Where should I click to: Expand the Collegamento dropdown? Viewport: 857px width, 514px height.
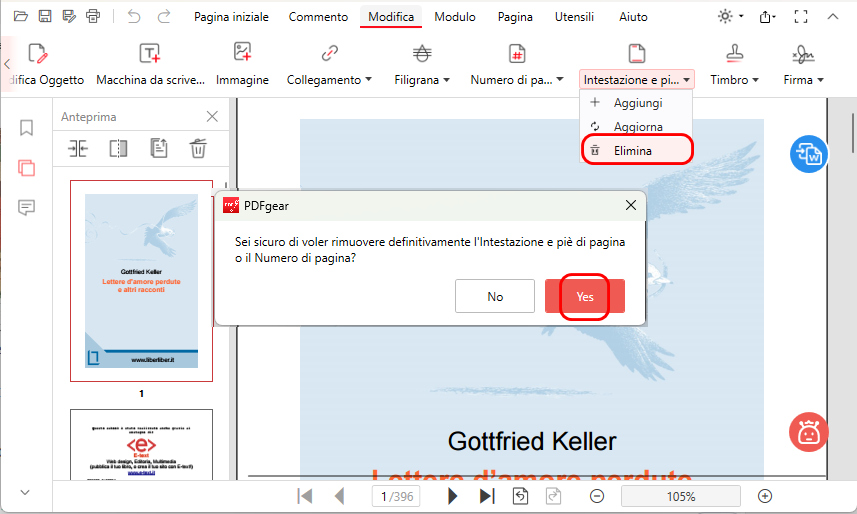tap(329, 79)
